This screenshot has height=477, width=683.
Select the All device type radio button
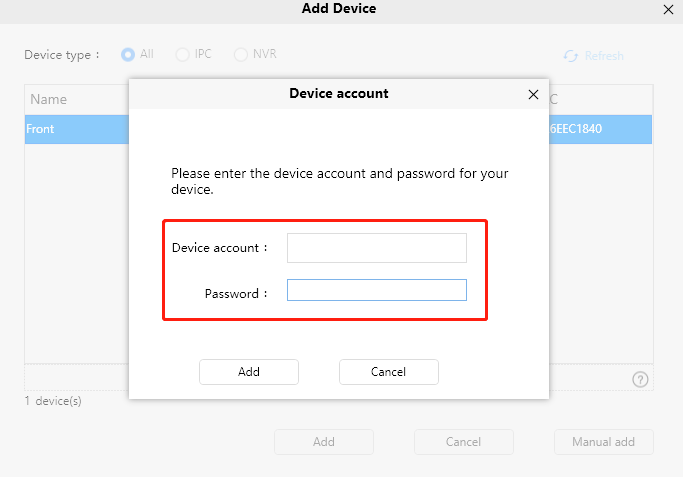[128, 54]
